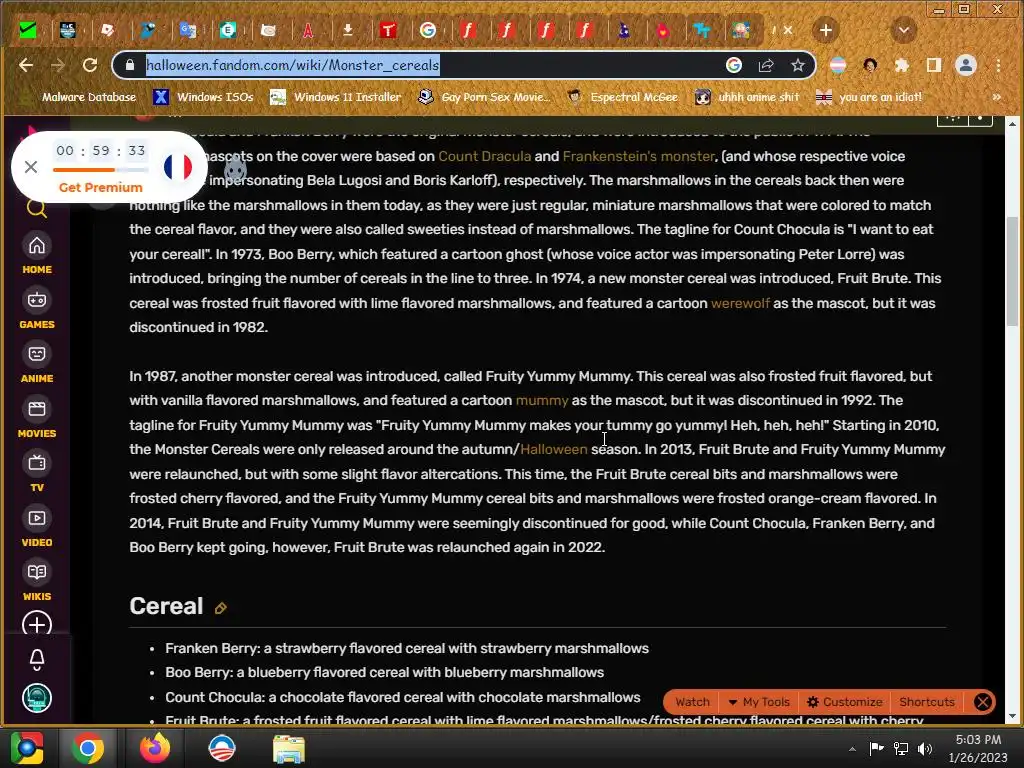Screen dimensions: 1024x768
Task: Click the orange timer progress bar
Action: coord(101,170)
